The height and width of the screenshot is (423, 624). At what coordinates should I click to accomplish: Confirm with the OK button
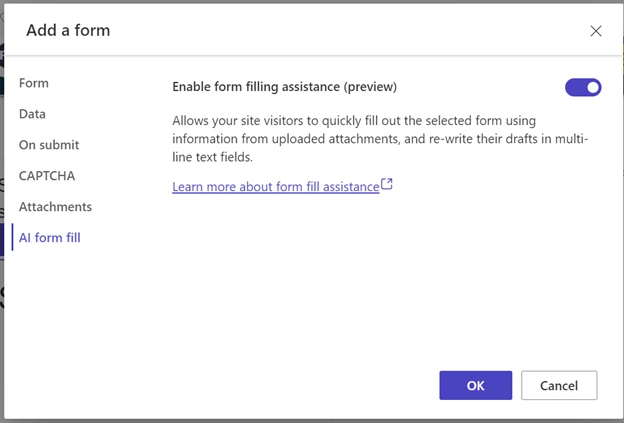tap(475, 385)
